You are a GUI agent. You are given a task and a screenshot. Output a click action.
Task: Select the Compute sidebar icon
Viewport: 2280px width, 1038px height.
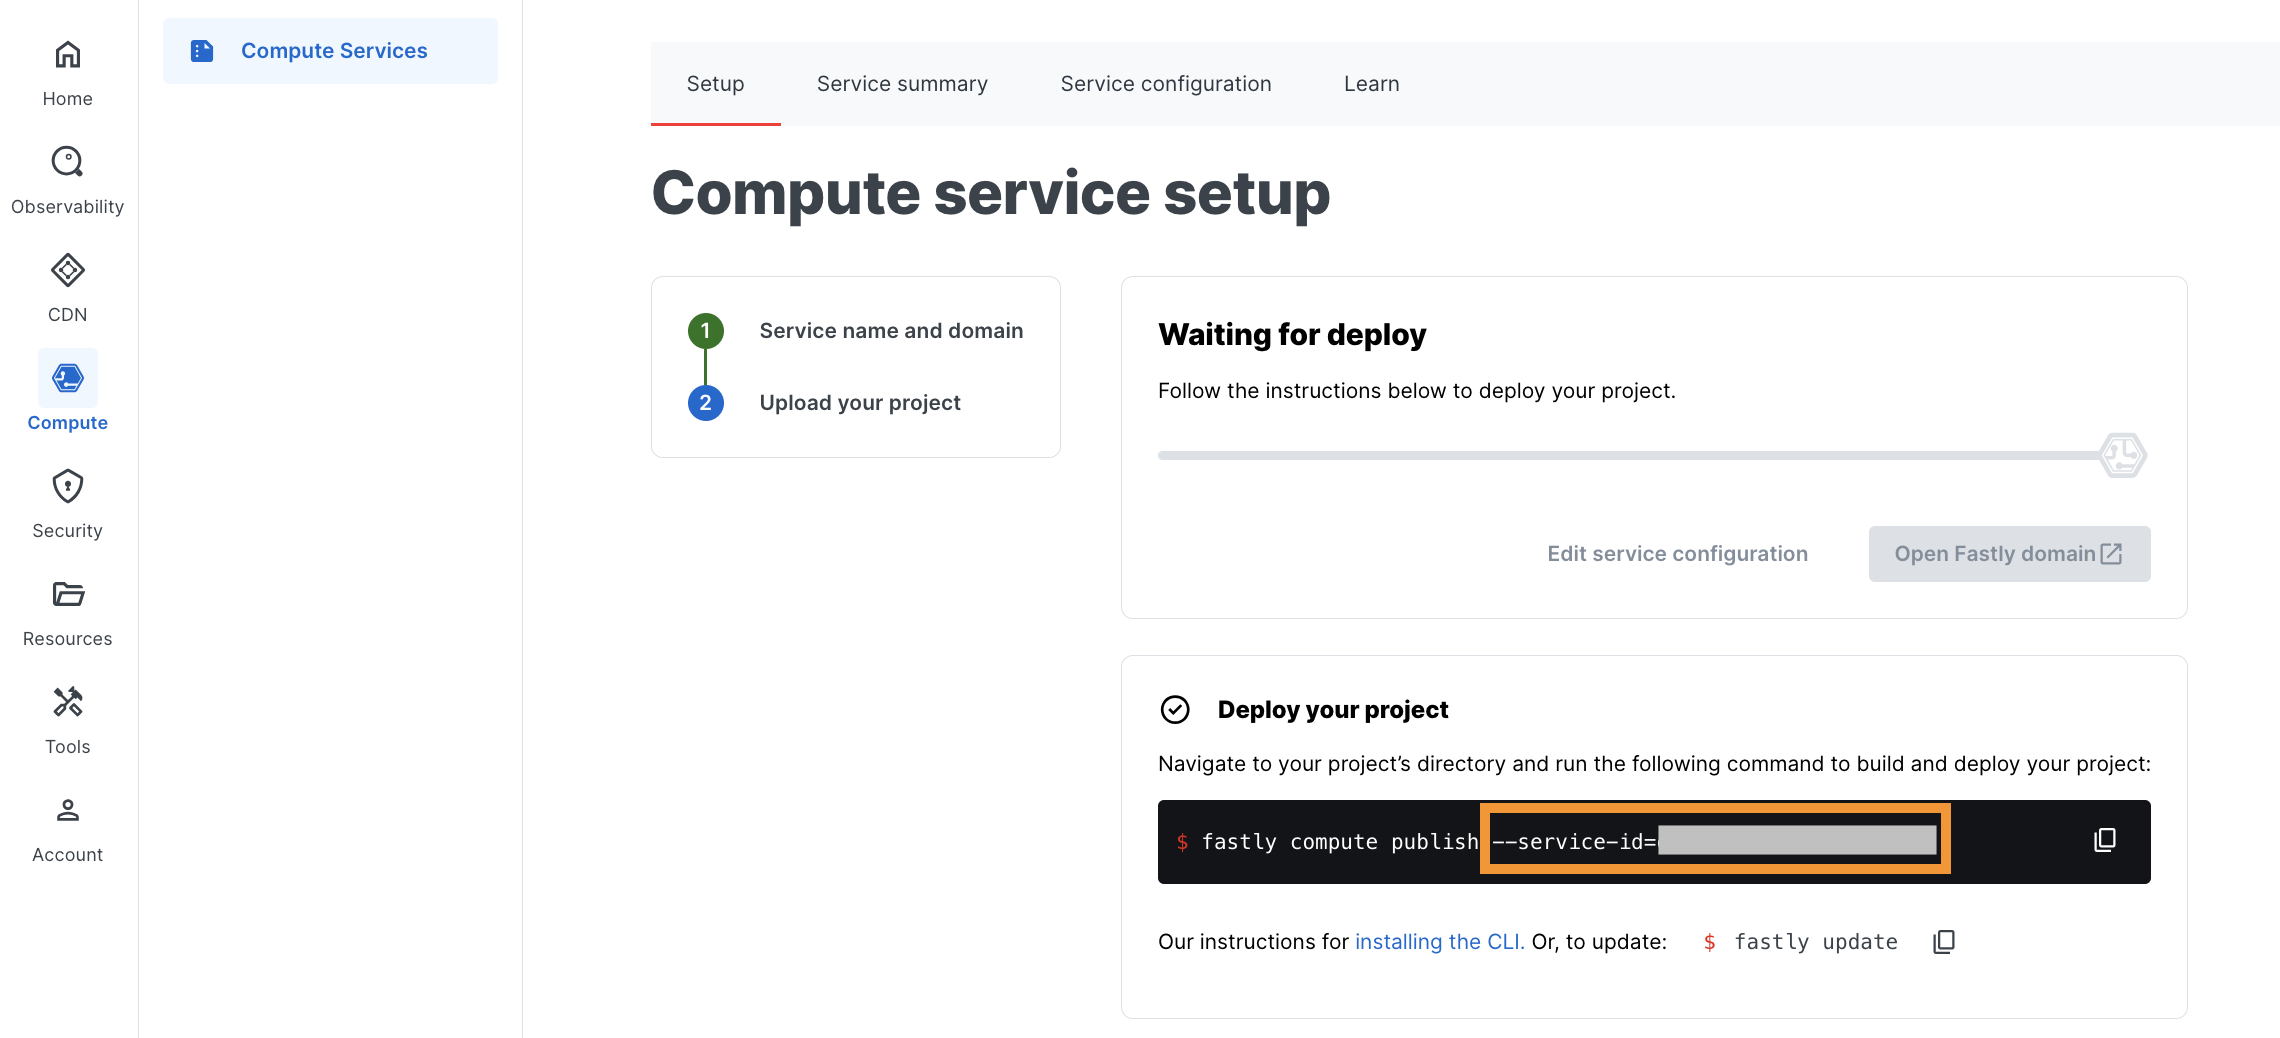(x=67, y=380)
